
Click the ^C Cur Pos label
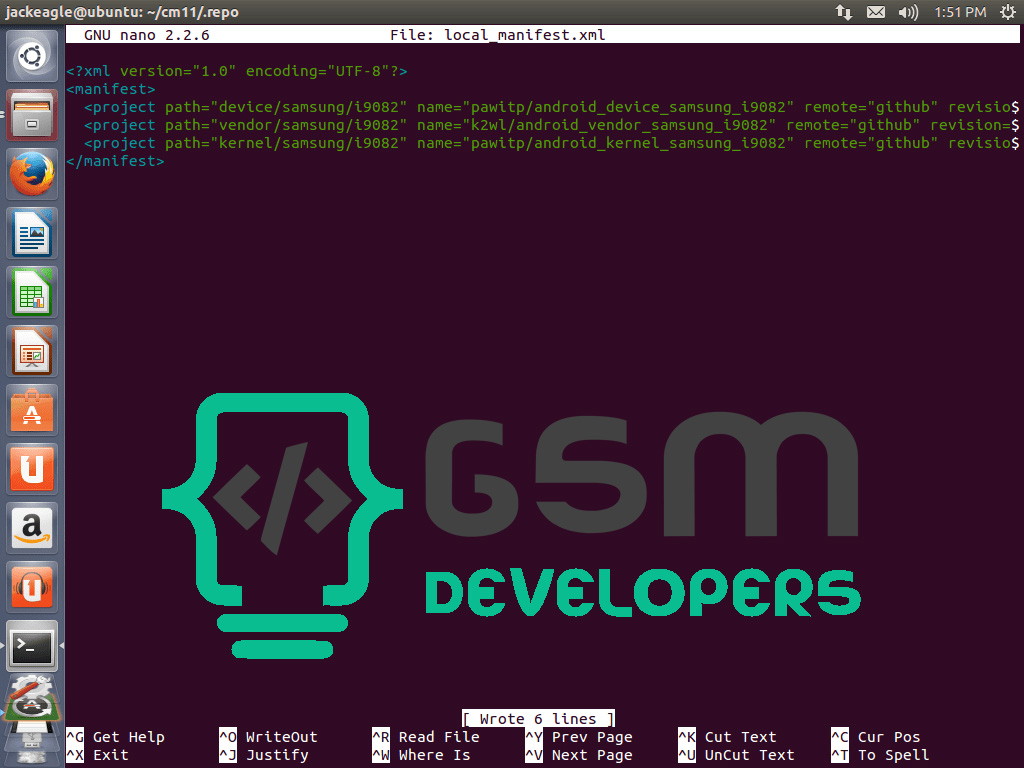(876, 737)
